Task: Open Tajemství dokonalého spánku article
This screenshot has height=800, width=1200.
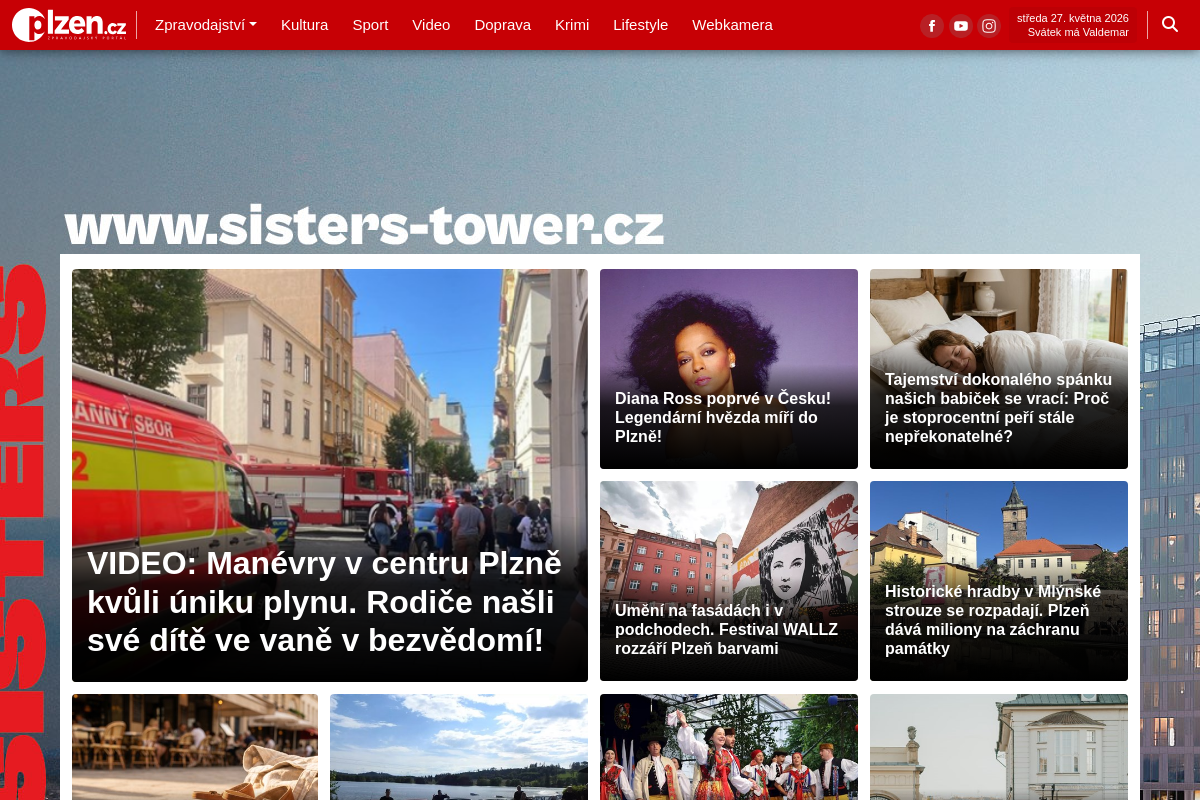Action: click(x=999, y=369)
